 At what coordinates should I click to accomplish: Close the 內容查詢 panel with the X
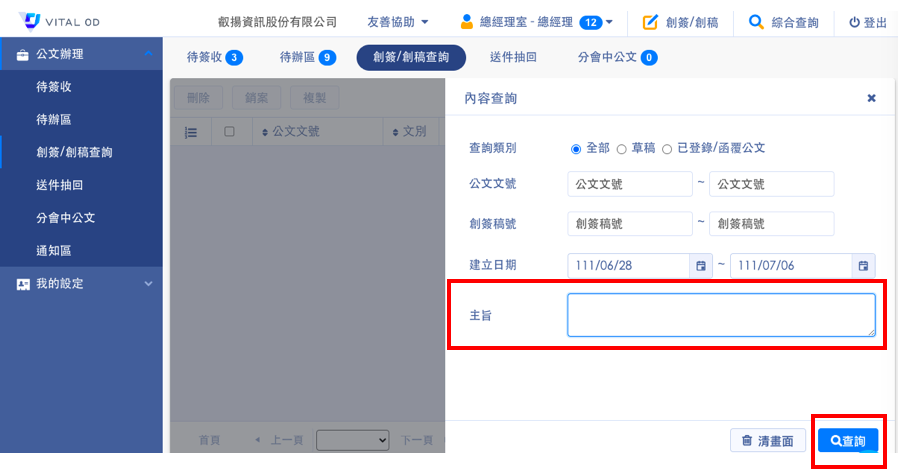pos(871,98)
